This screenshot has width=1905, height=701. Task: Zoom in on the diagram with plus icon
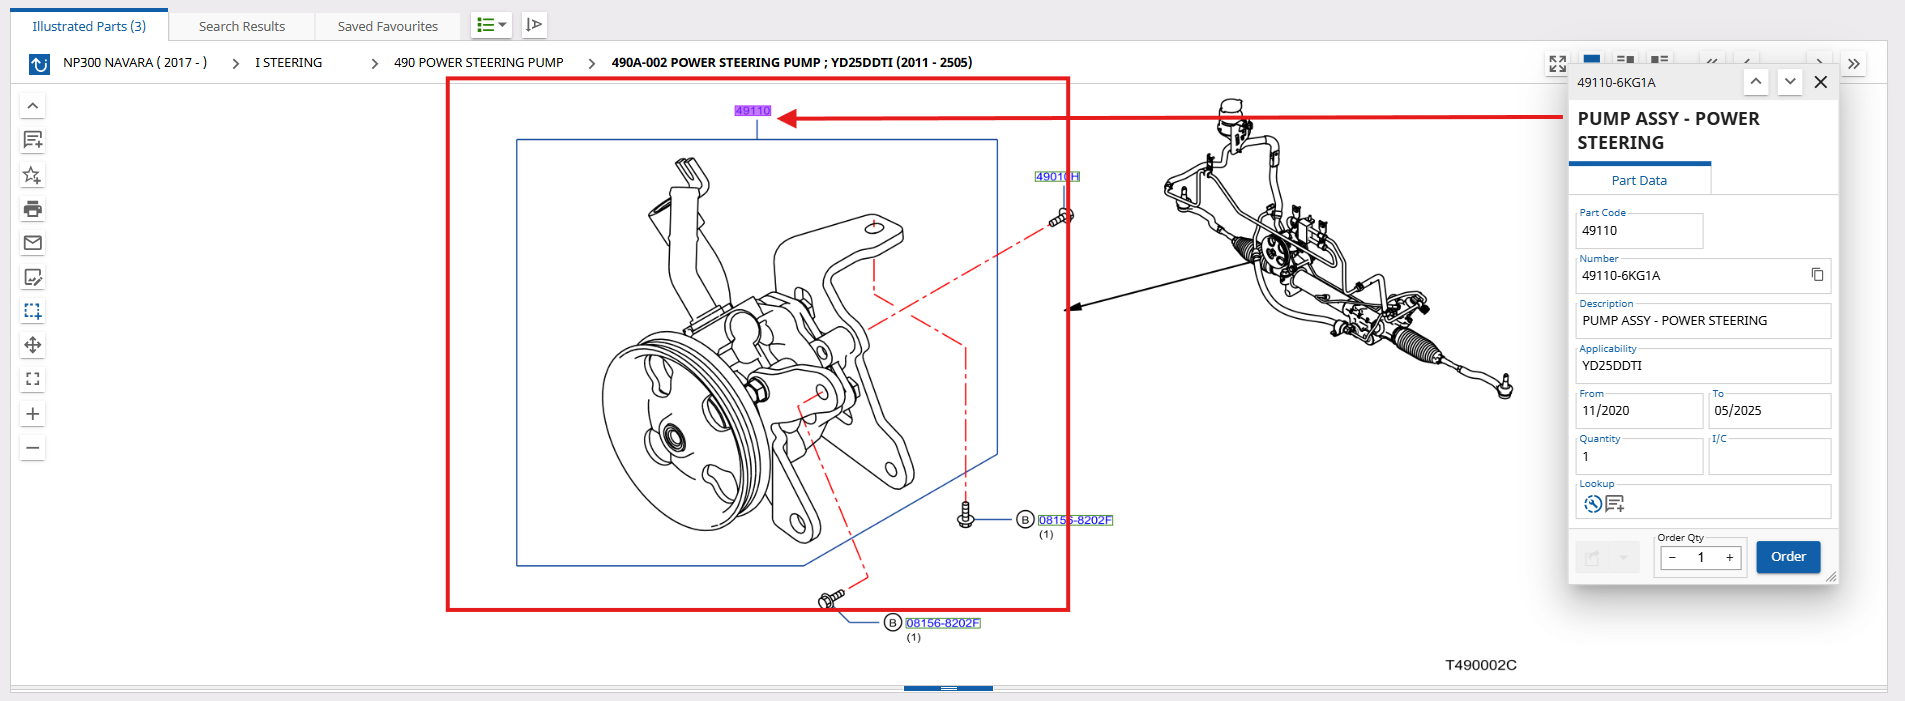coord(33,414)
